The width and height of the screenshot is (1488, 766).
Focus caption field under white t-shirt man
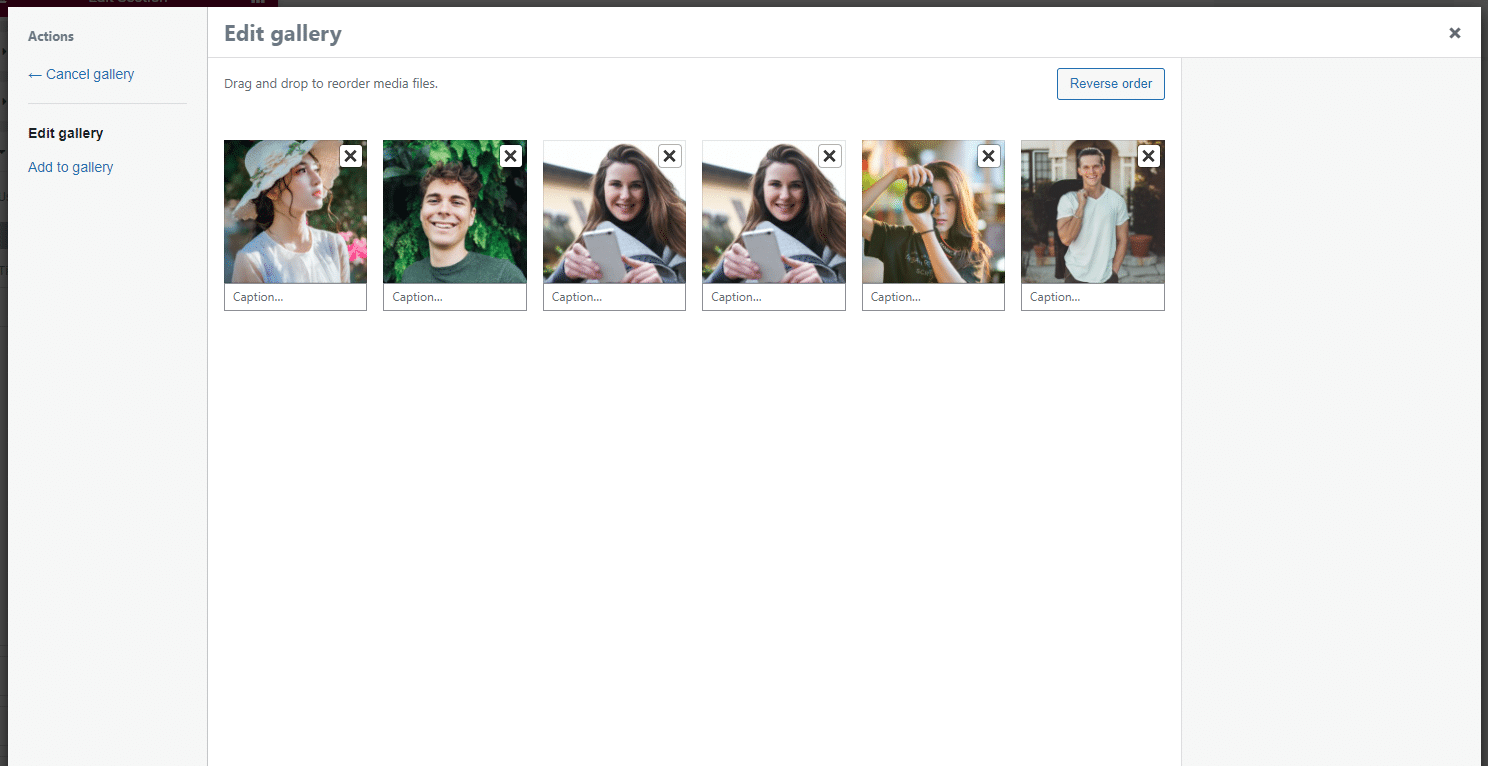click(x=1092, y=297)
